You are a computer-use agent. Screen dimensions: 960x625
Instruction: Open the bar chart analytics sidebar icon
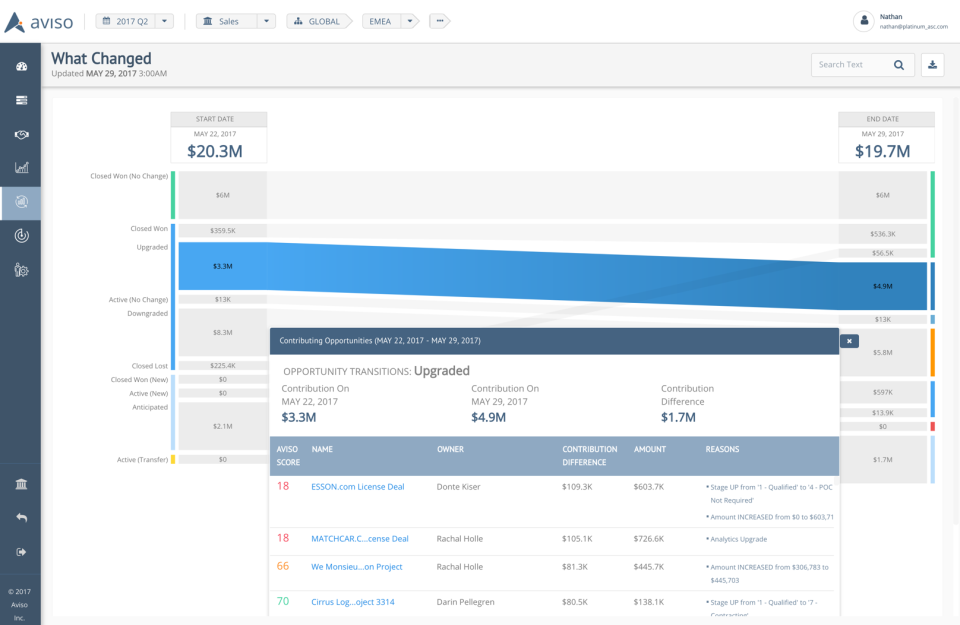pyautogui.click(x=21, y=168)
